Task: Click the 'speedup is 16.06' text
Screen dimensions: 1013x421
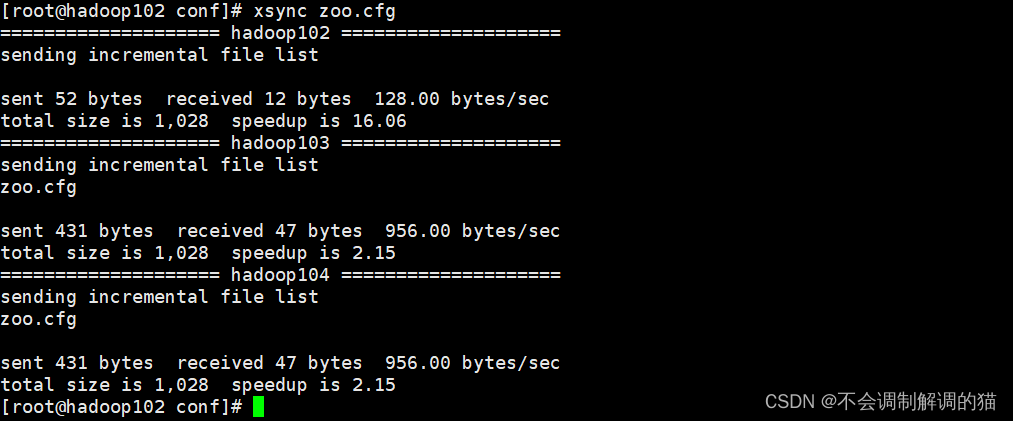Action: coord(313,121)
